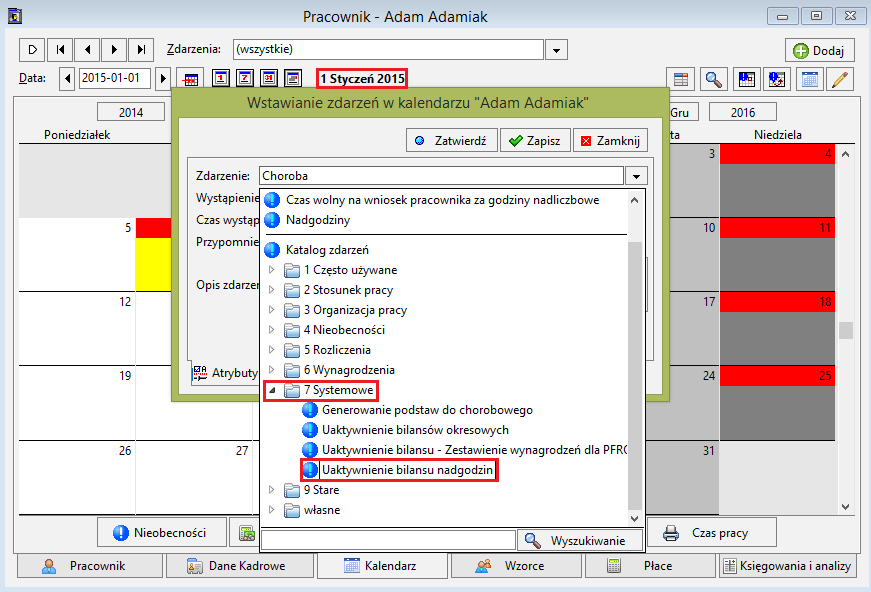871x592 pixels.
Task: Open the go-to-date calendar icon
Action: point(191,79)
